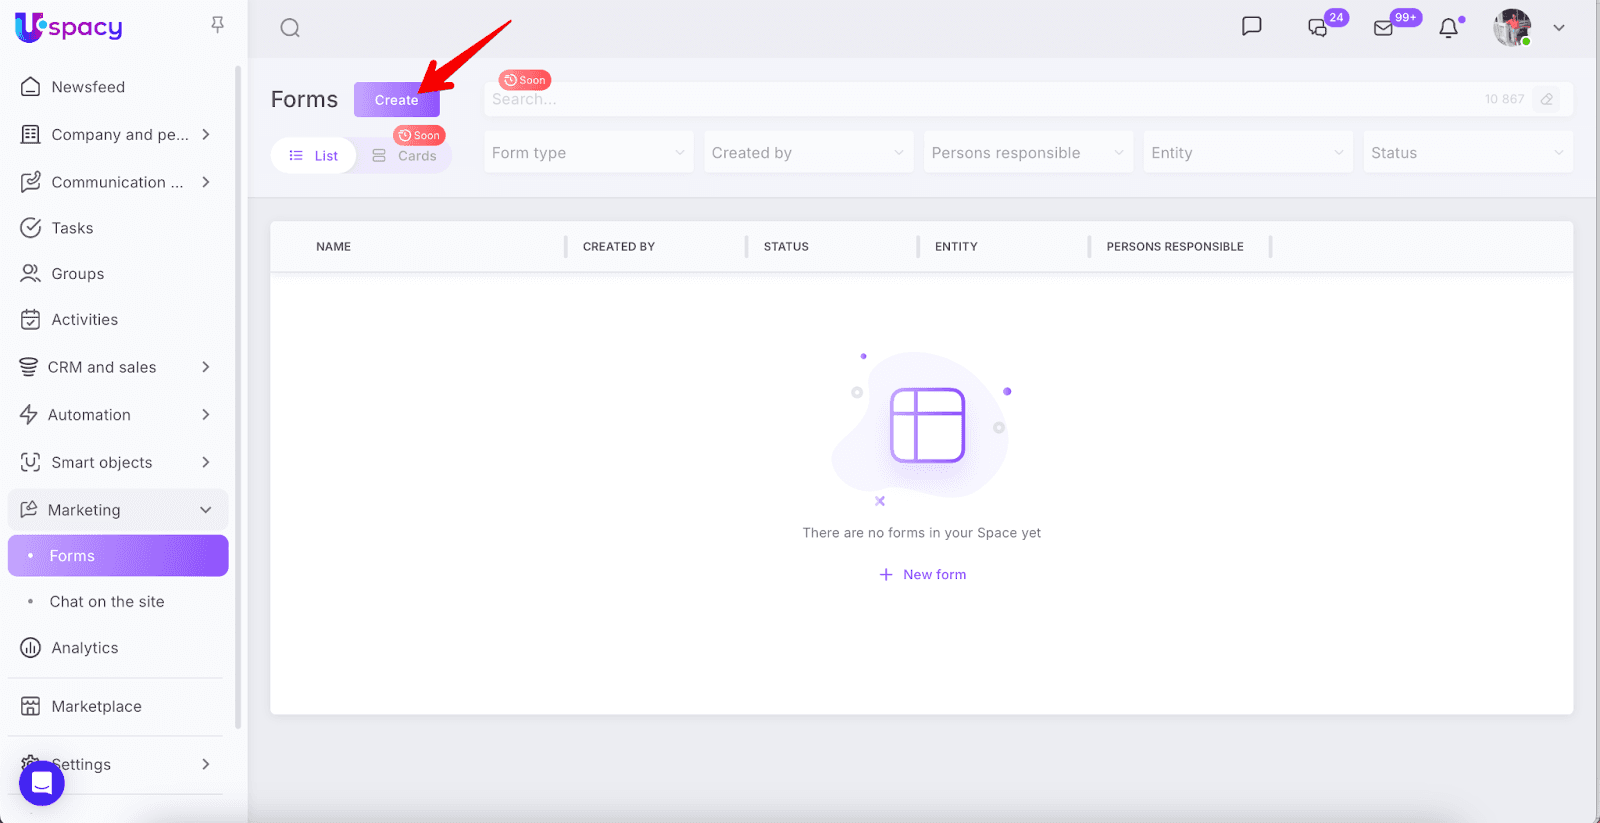This screenshot has width=1600, height=823.
Task: Switch to Cards view
Action: tap(405, 156)
